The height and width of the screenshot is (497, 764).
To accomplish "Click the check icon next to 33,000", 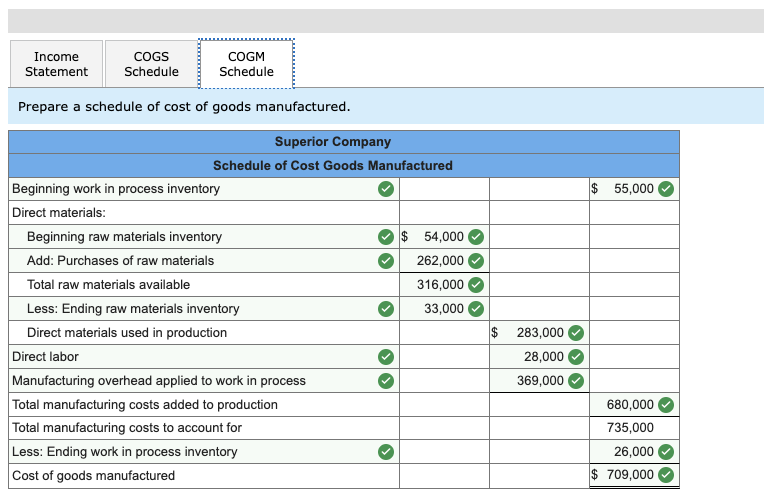I will click(x=476, y=308).
